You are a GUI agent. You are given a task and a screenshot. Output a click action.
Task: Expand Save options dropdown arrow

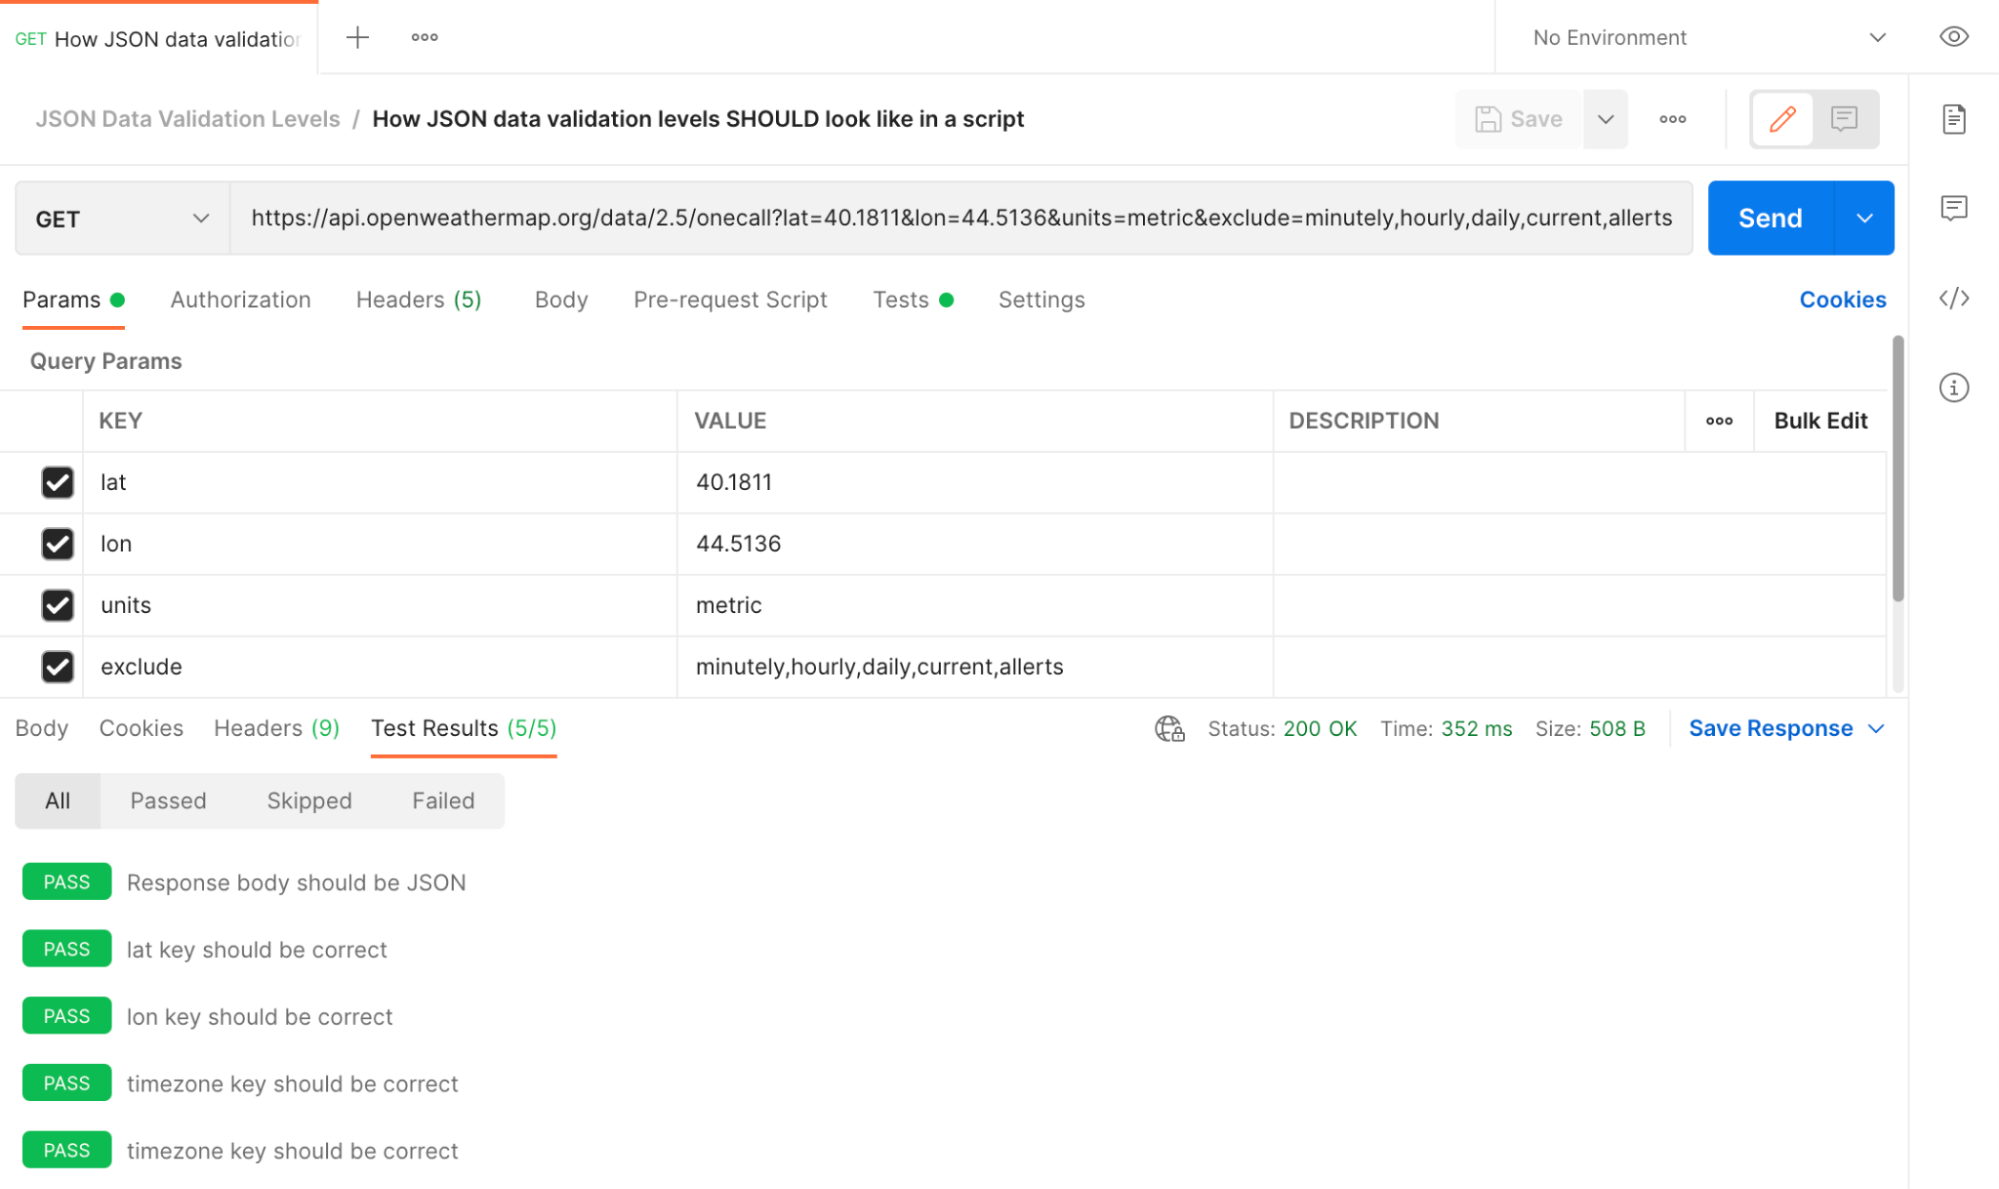click(1605, 119)
